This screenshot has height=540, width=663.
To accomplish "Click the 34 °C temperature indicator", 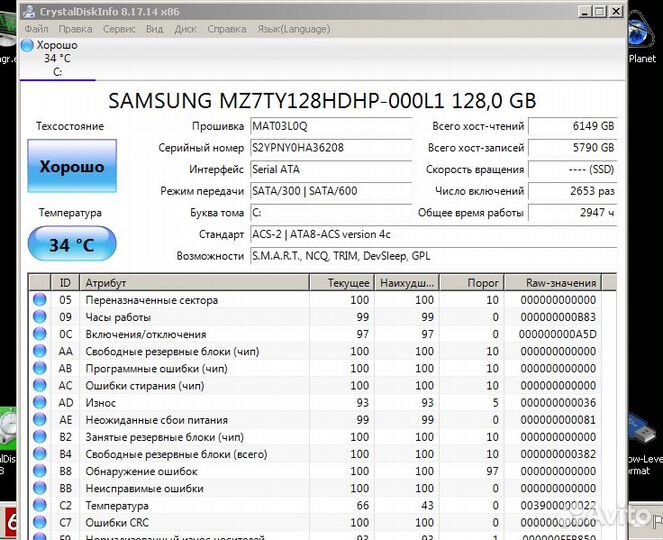I will coord(72,244).
